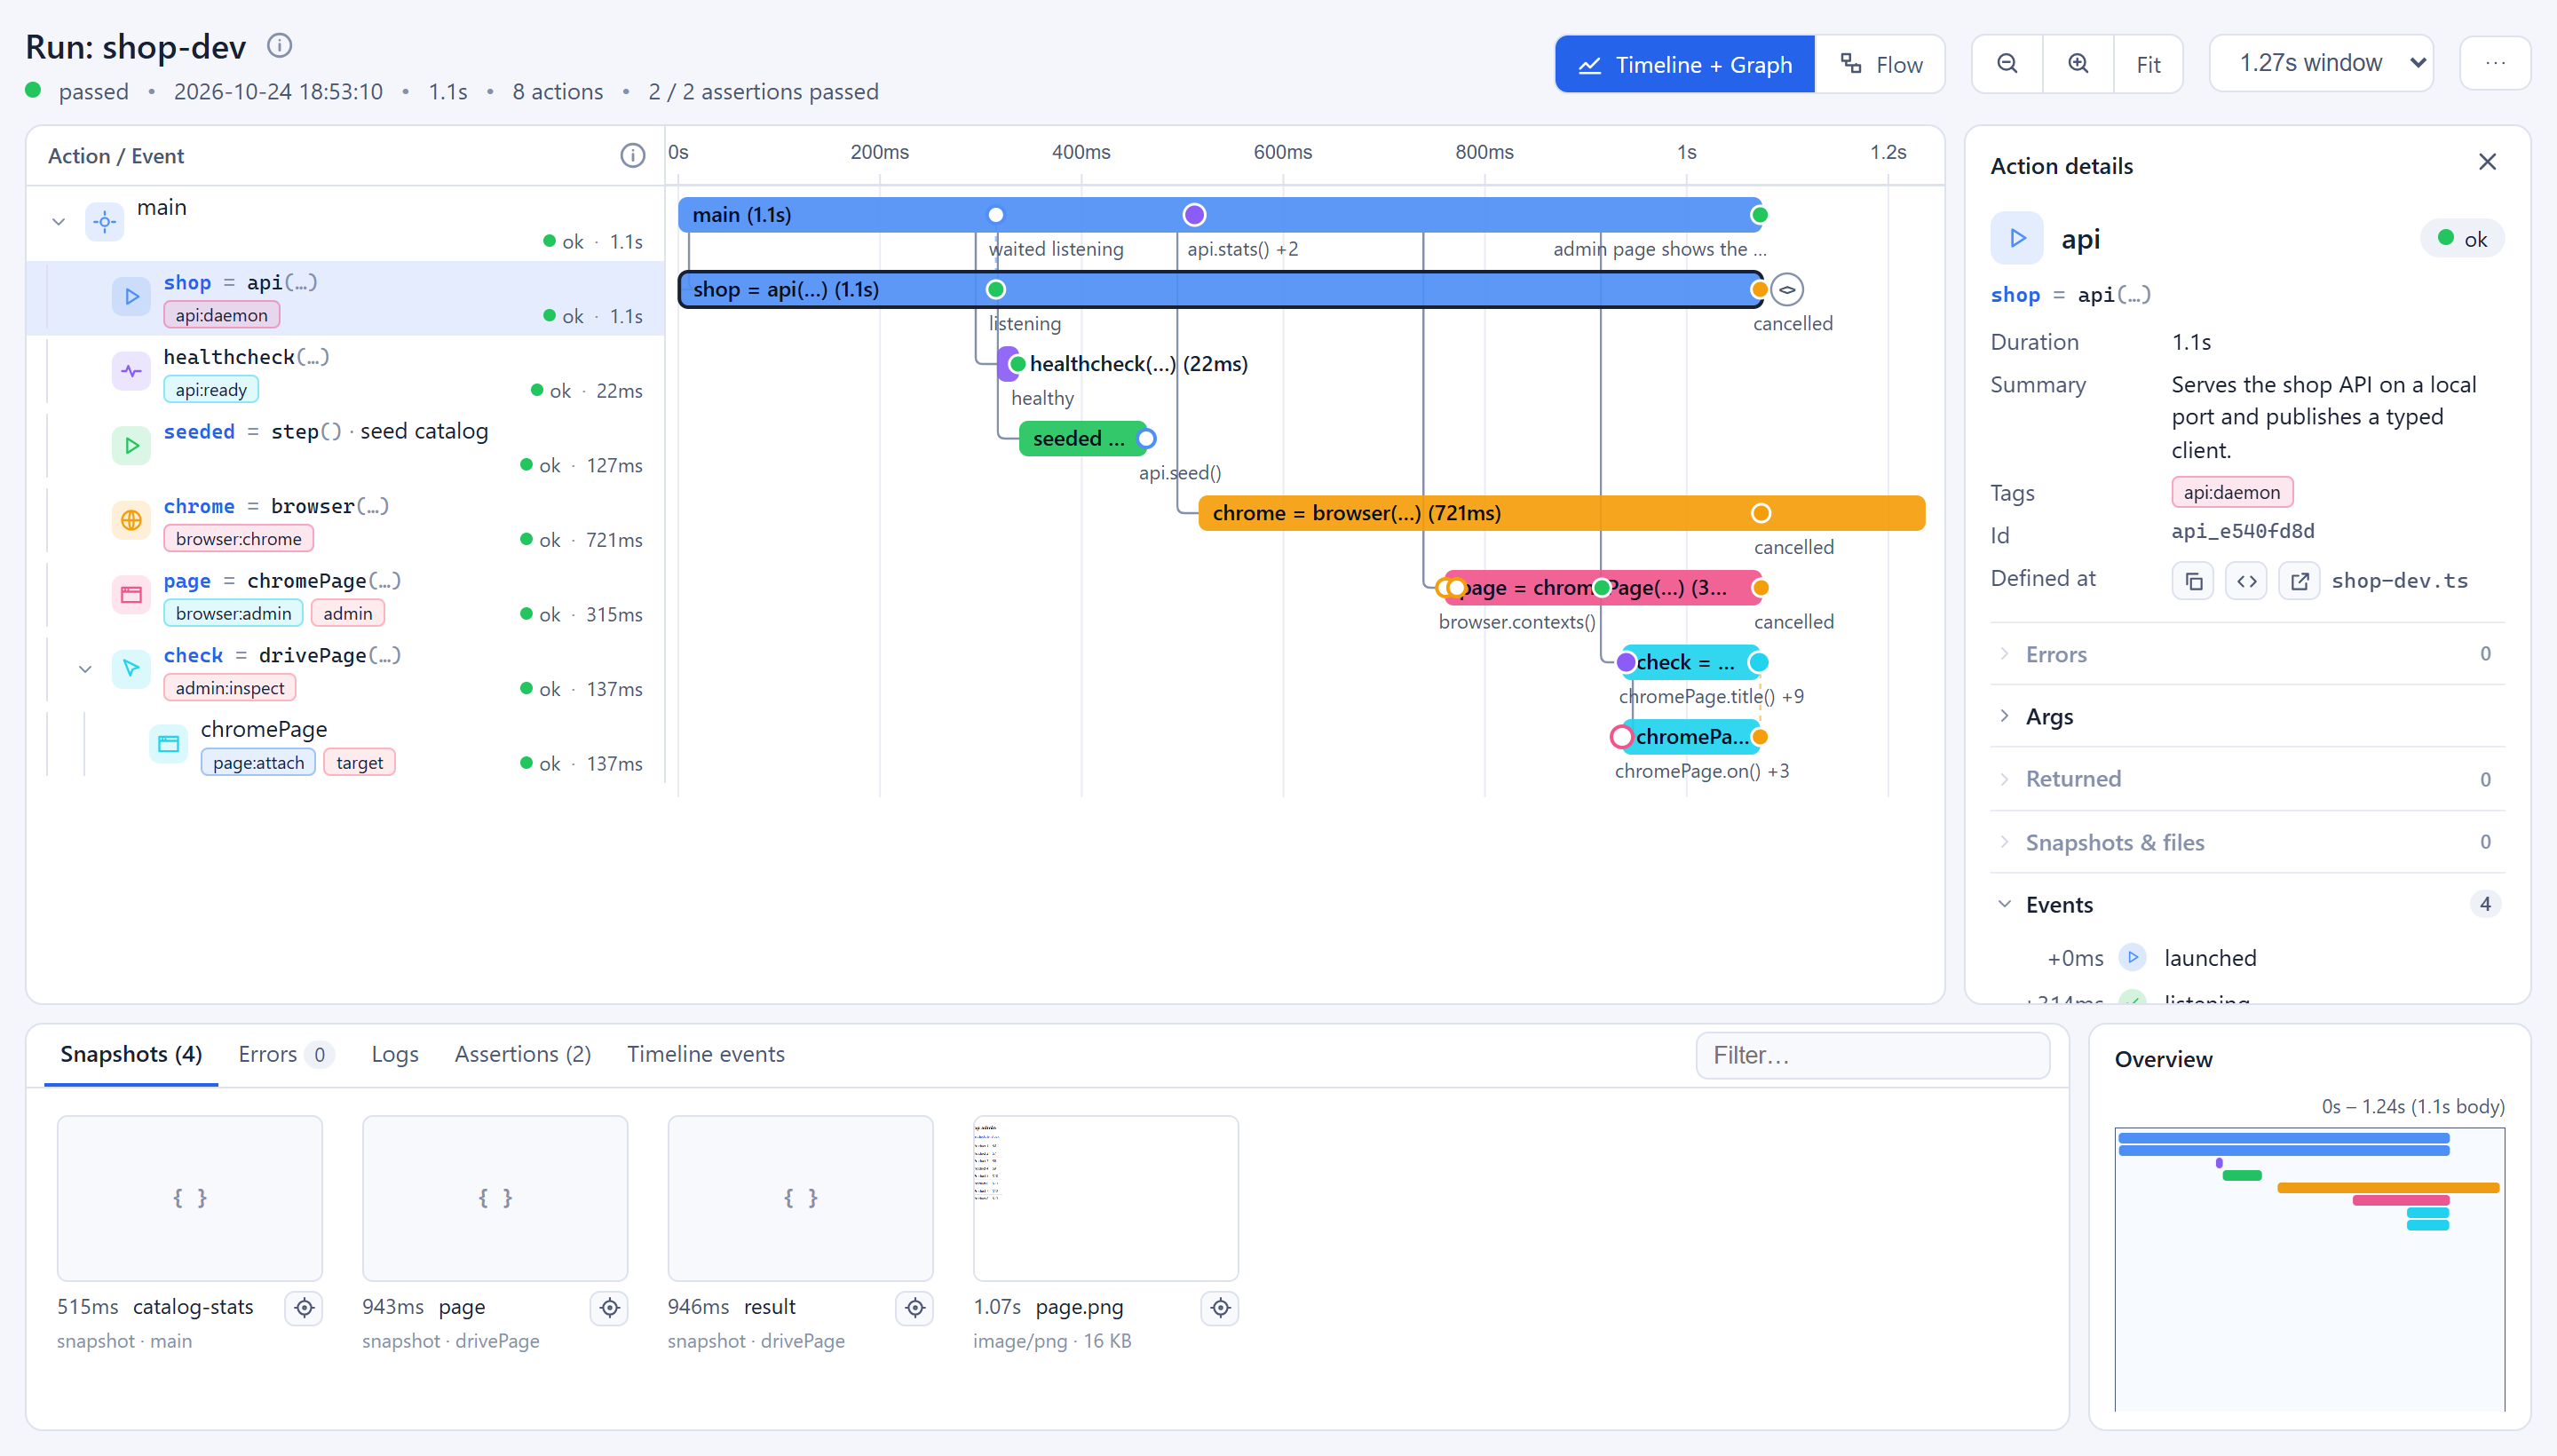Locate the result snapshot with target icon
2557x1456 pixels.
pos(914,1308)
